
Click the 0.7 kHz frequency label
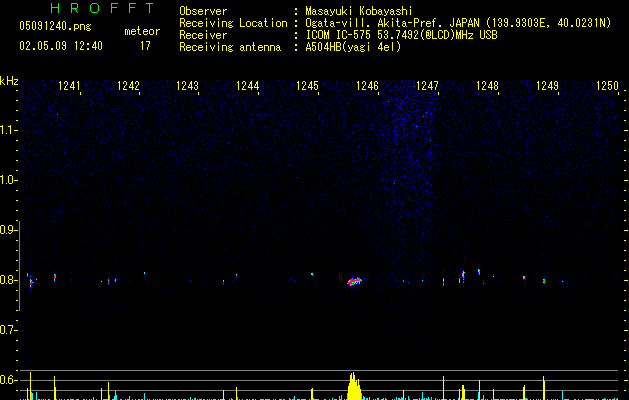pos(8,330)
